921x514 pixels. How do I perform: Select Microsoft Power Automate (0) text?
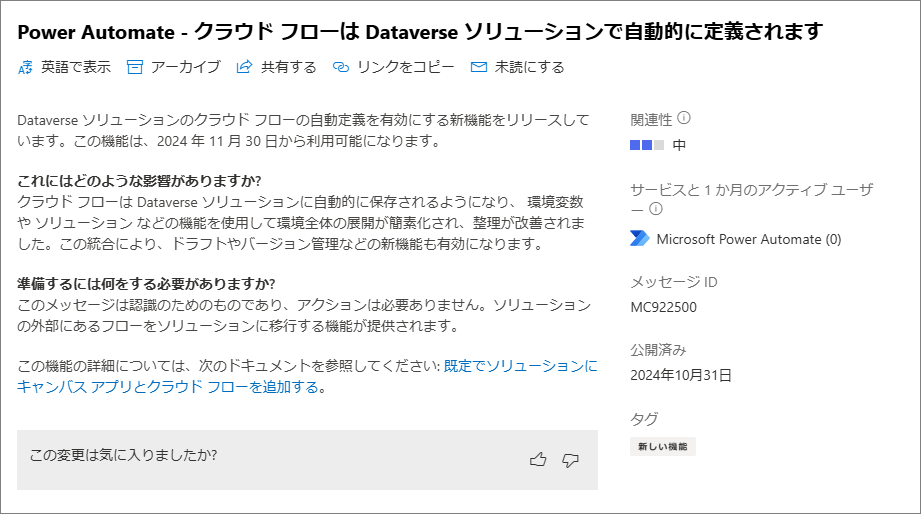tap(748, 239)
